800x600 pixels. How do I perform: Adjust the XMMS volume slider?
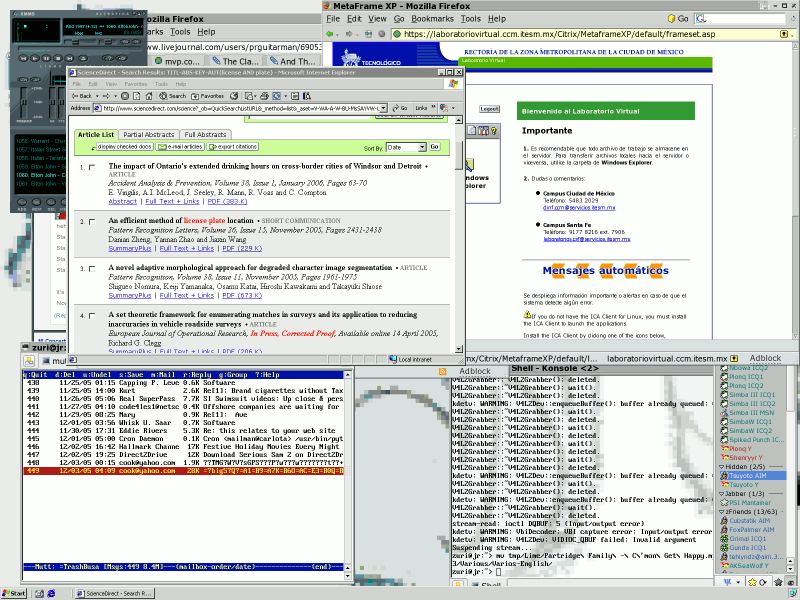(x=74, y=41)
